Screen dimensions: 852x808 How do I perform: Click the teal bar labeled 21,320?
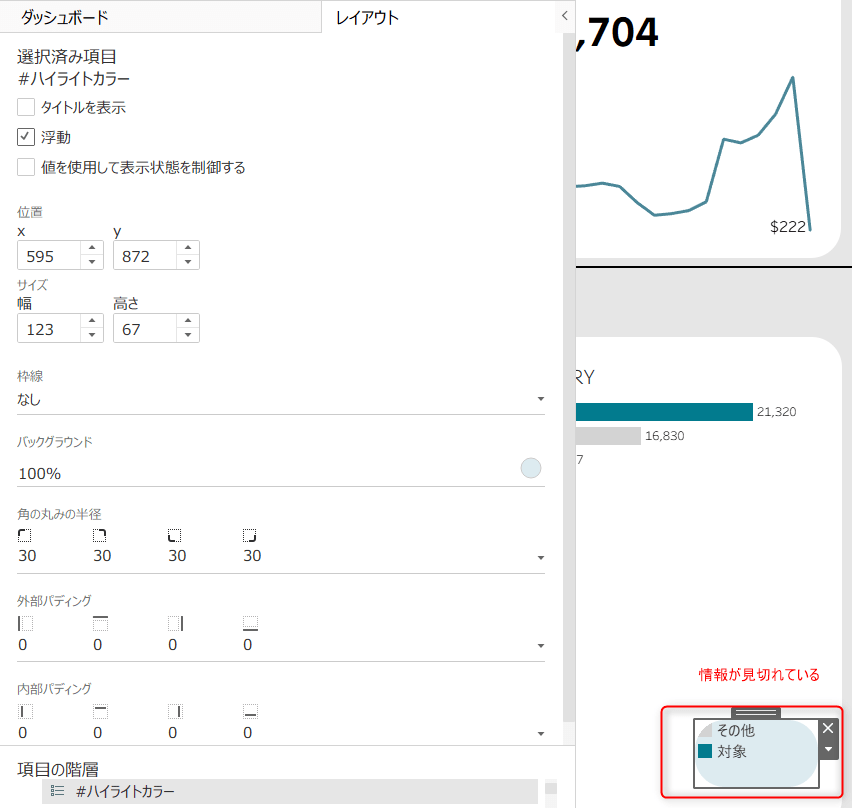tap(664, 412)
